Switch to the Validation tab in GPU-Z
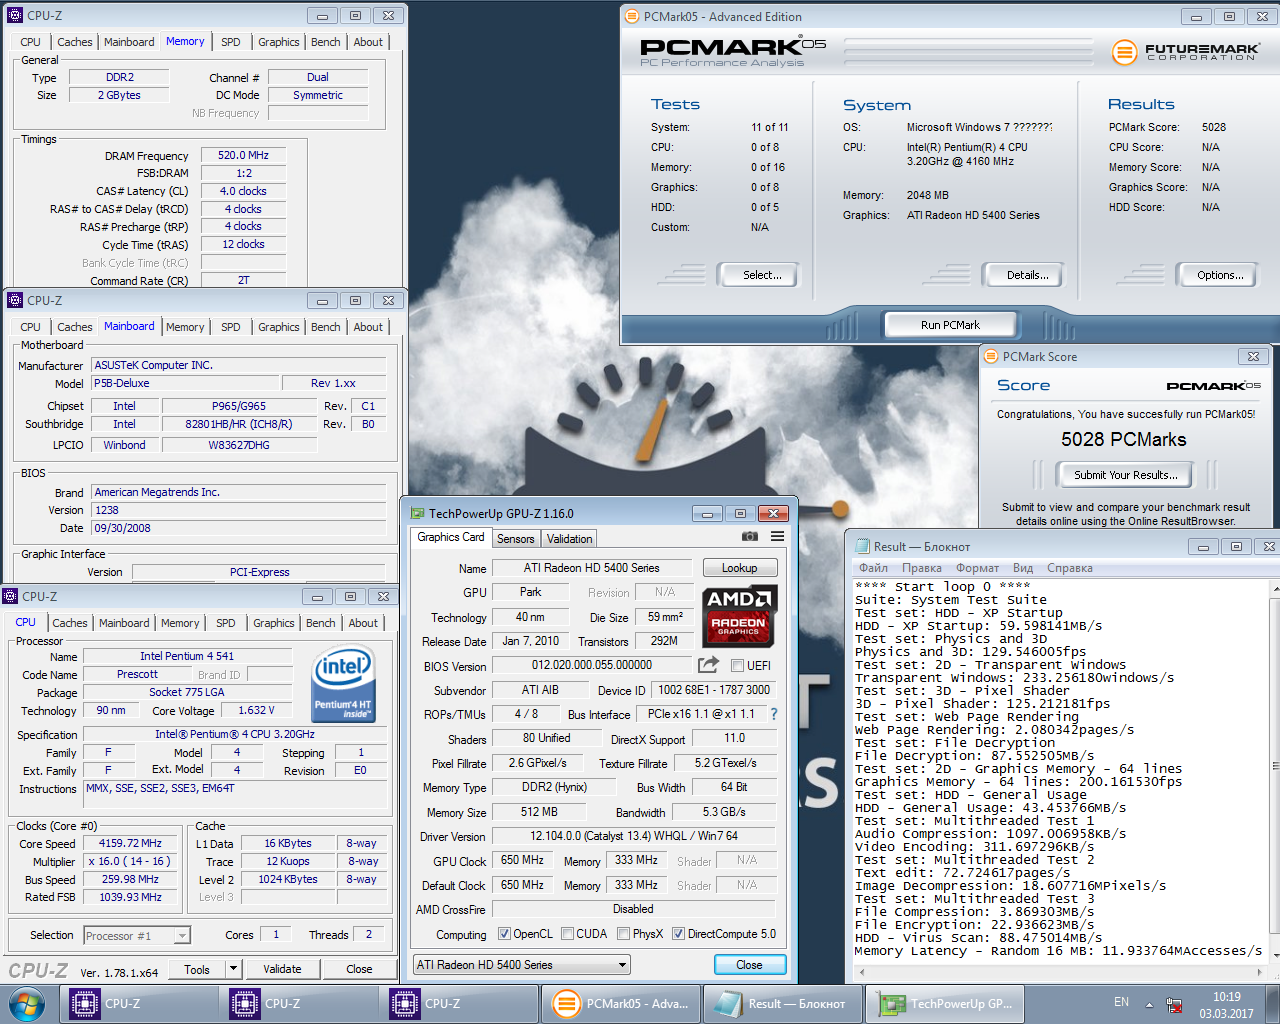Viewport: 1280px width, 1024px height. coord(569,539)
